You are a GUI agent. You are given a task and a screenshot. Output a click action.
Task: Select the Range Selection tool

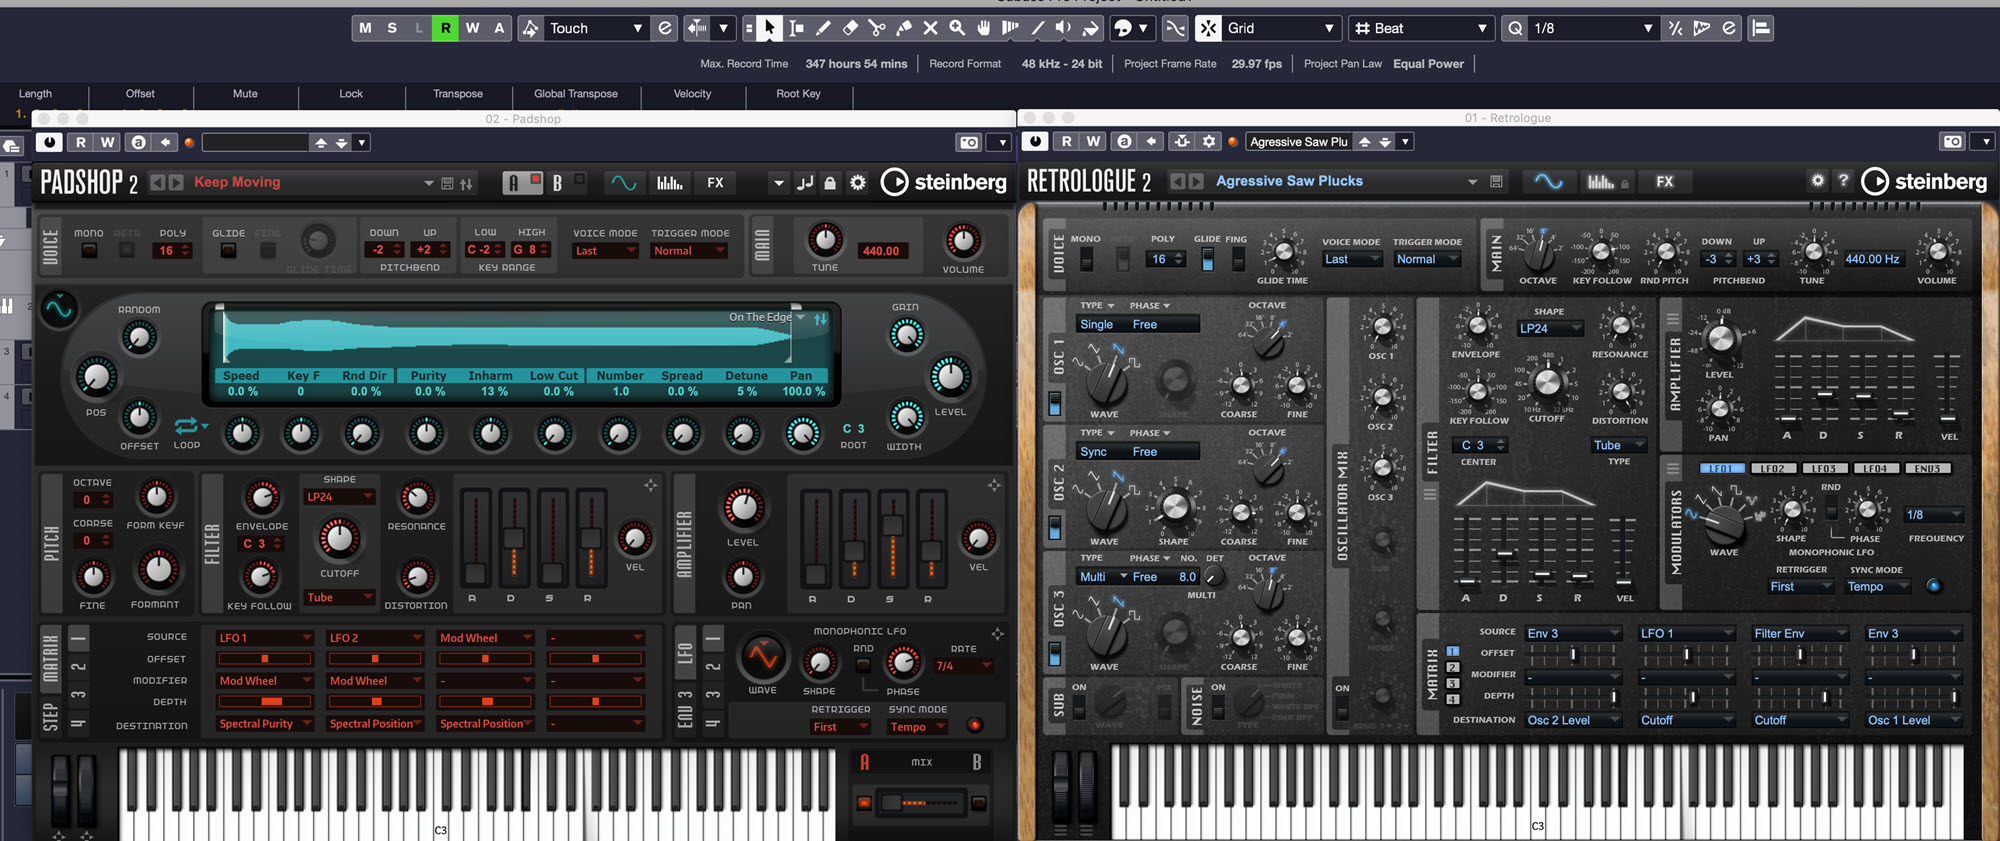[x=796, y=28]
